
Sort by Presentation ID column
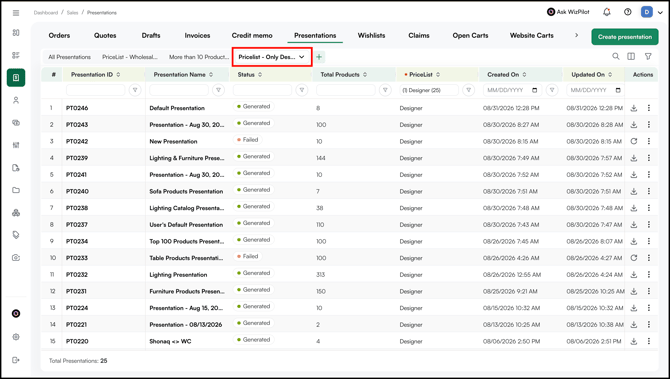[x=118, y=74]
